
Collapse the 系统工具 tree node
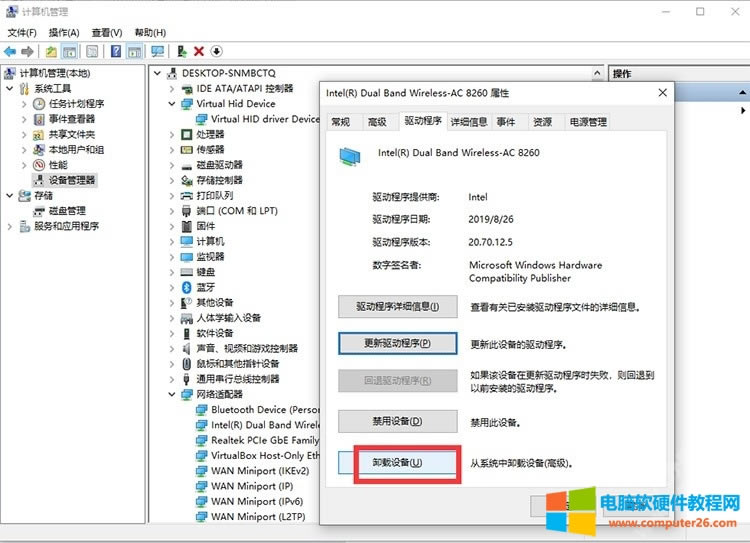click(x=10, y=89)
